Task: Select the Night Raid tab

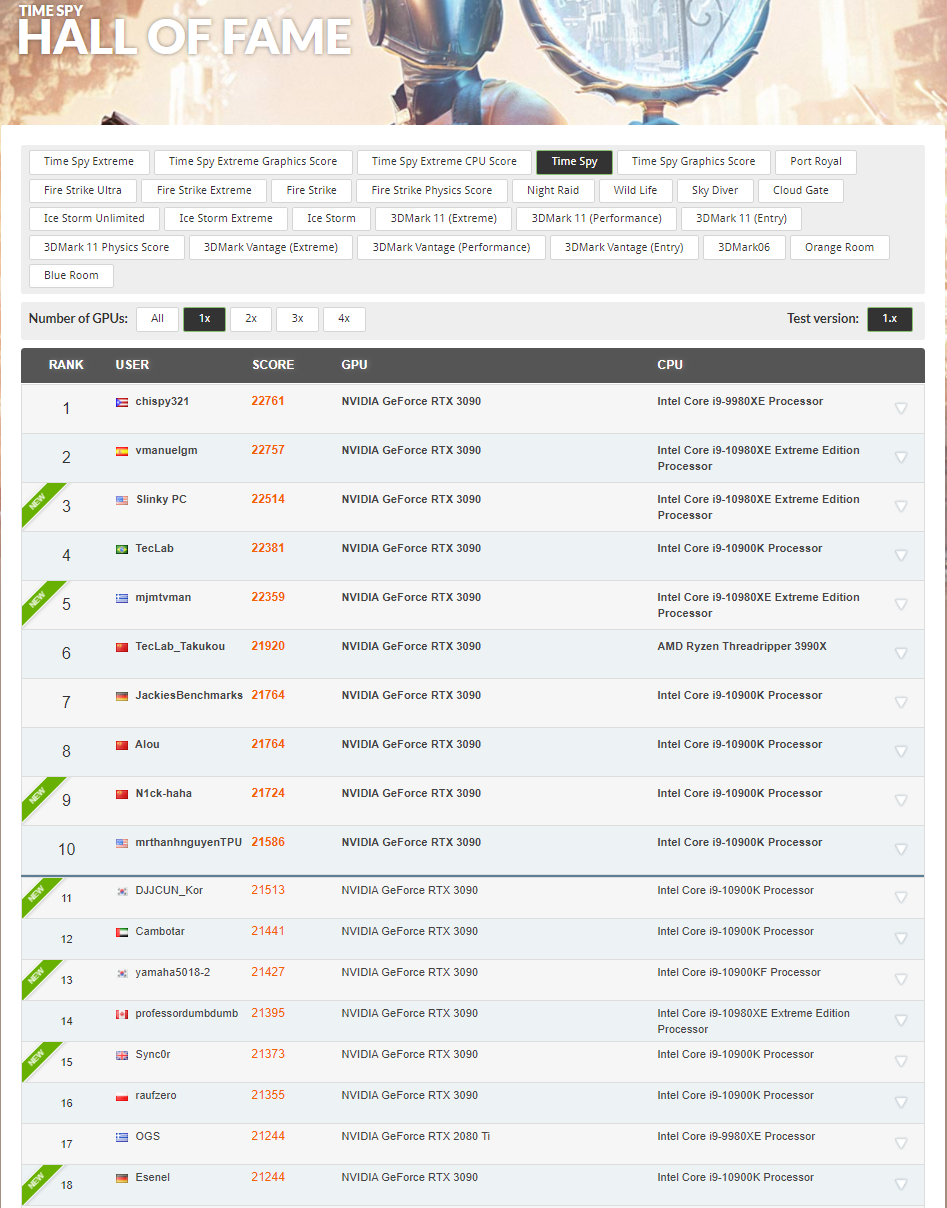Action: 553,190
